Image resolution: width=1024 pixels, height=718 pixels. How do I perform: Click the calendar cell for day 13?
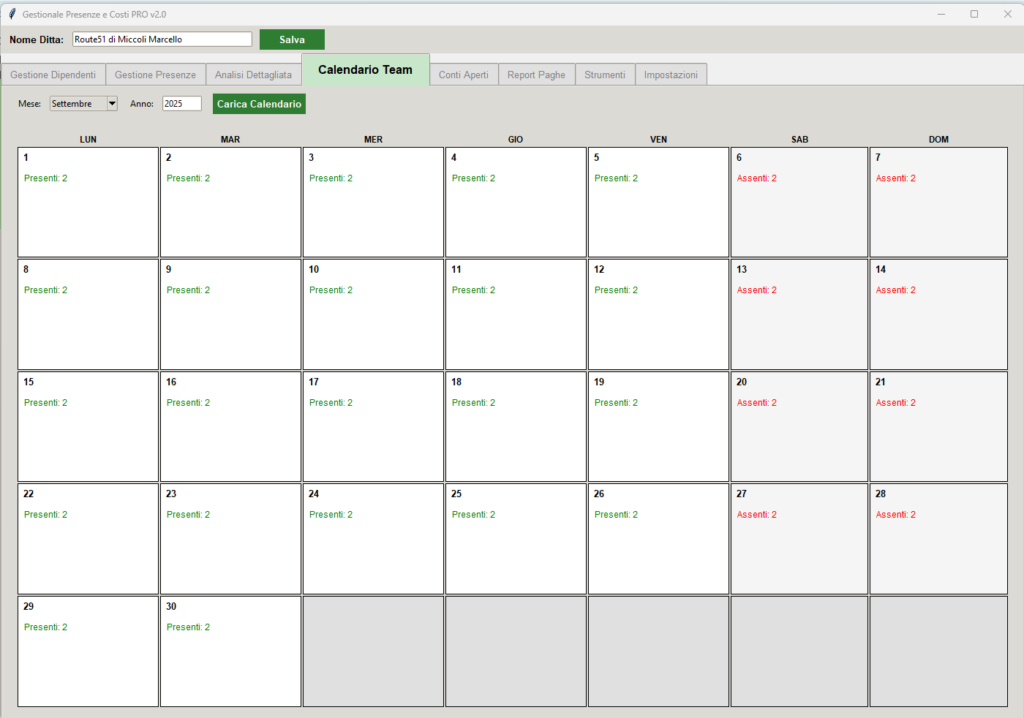click(x=799, y=314)
